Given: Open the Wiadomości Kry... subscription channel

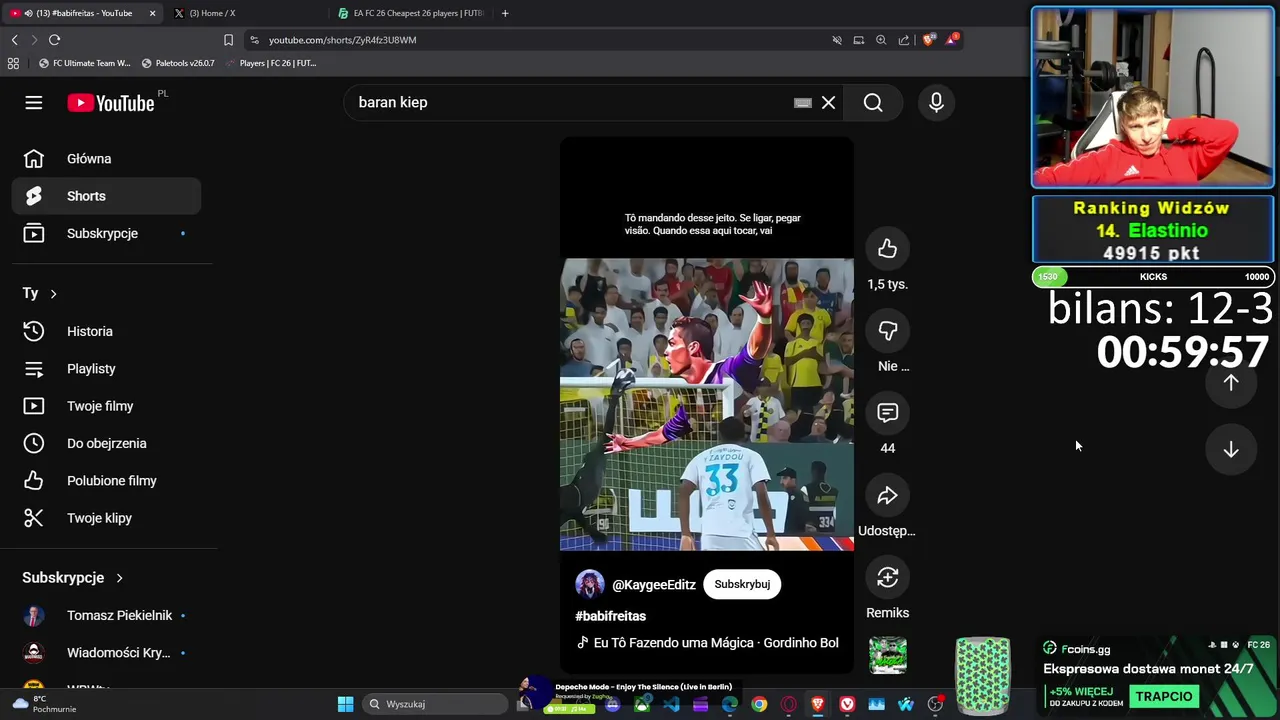Looking at the screenshot, I should click(106, 652).
